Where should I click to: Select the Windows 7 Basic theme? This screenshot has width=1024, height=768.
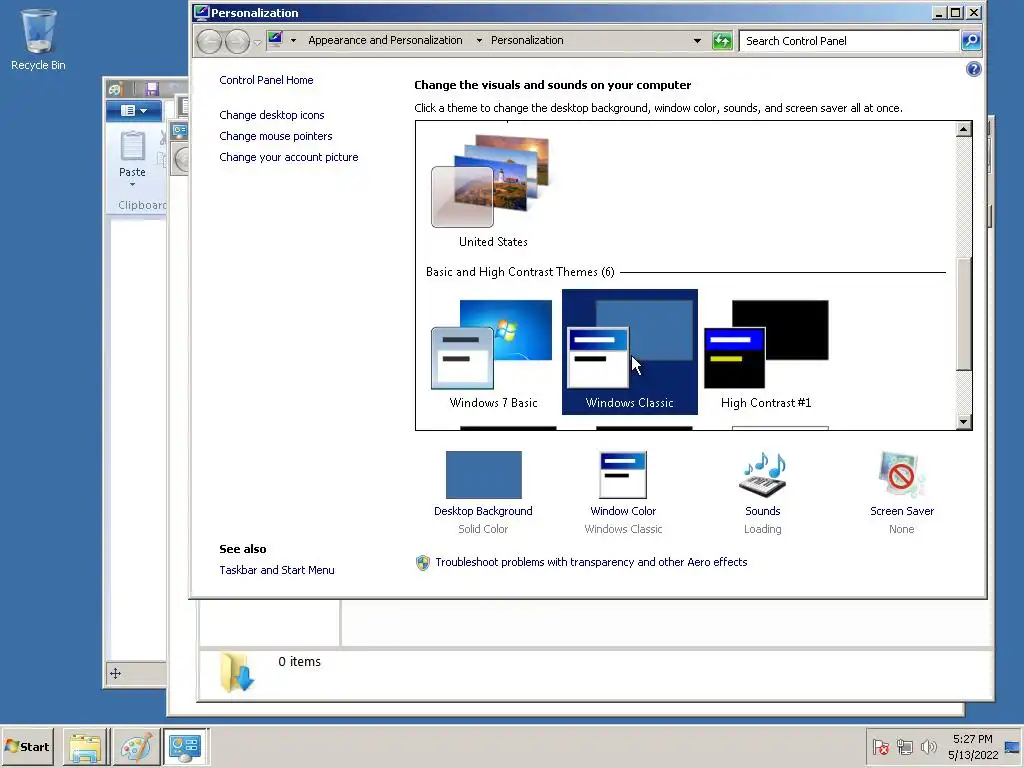click(x=493, y=353)
